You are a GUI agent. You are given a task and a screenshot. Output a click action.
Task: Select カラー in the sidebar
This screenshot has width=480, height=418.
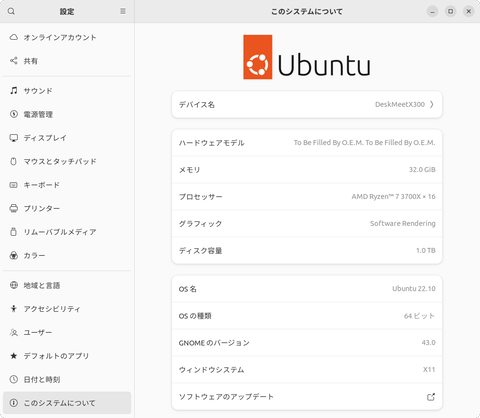point(67,255)
